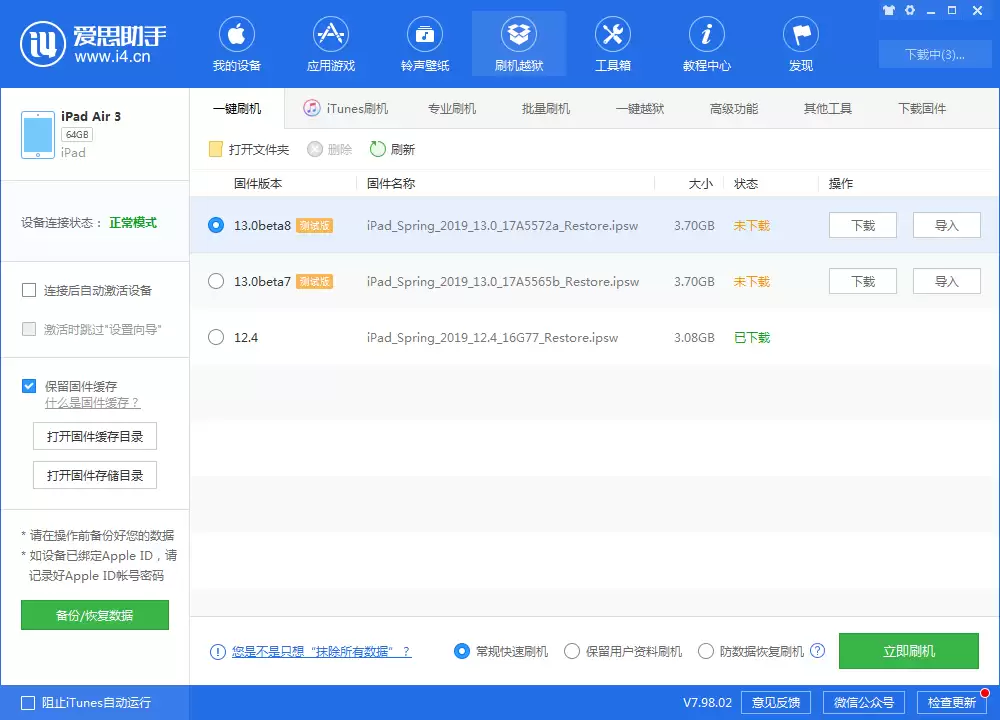Click 备份/恢复数据 button
Image resolution: width=1000 pixels, height=720 pixels.
point(95,615)
